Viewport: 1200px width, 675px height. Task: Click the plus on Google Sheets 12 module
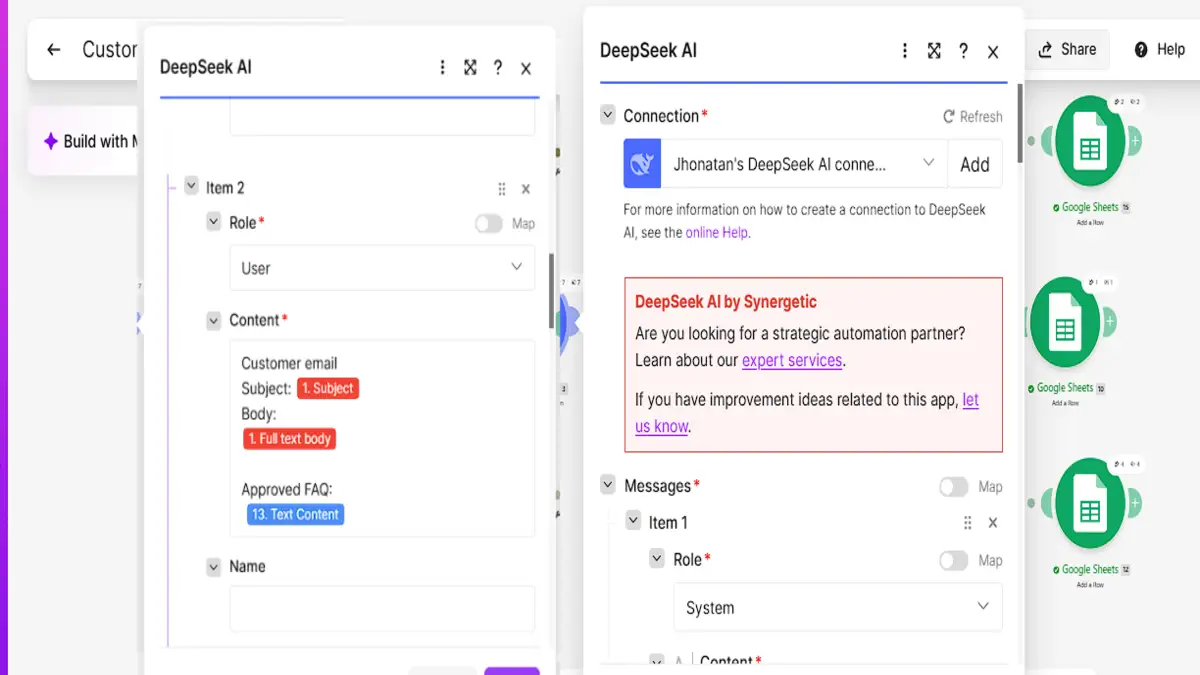[x=1135, y=504]
